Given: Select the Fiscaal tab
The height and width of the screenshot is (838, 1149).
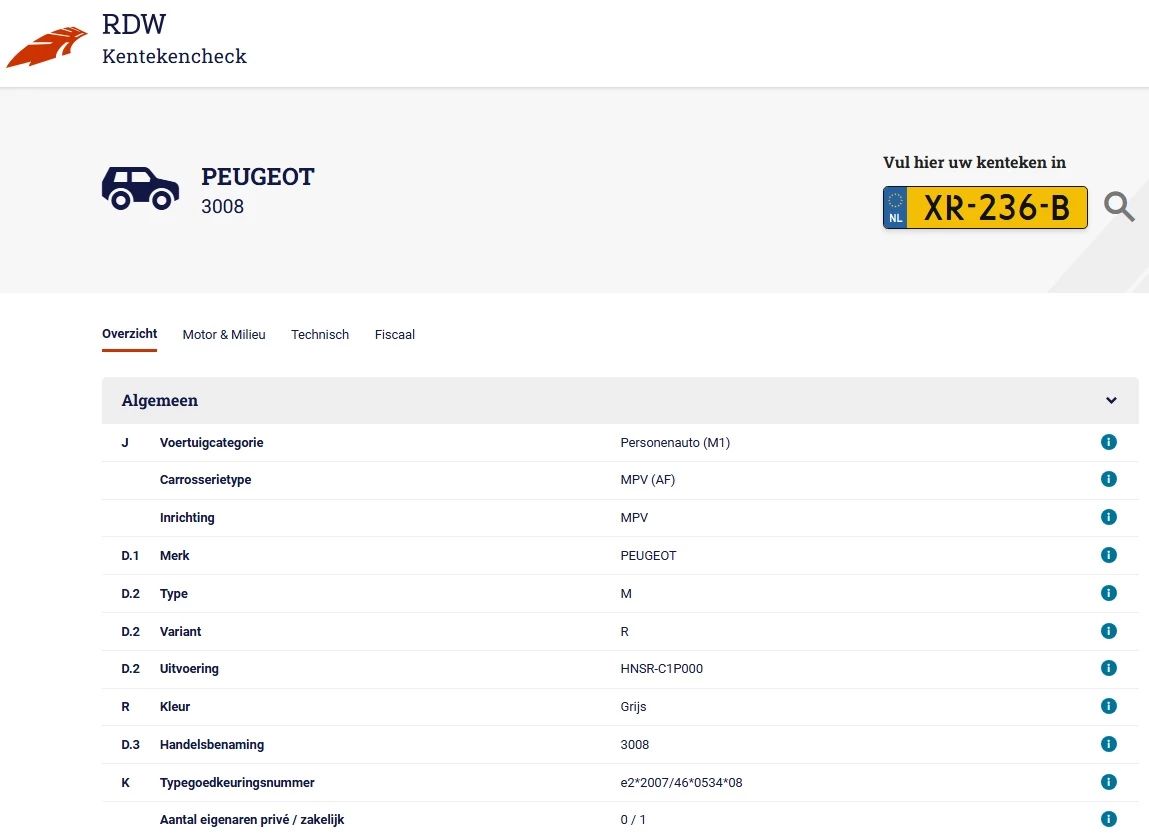Looking at the screenshot, I should coord(394,334).
